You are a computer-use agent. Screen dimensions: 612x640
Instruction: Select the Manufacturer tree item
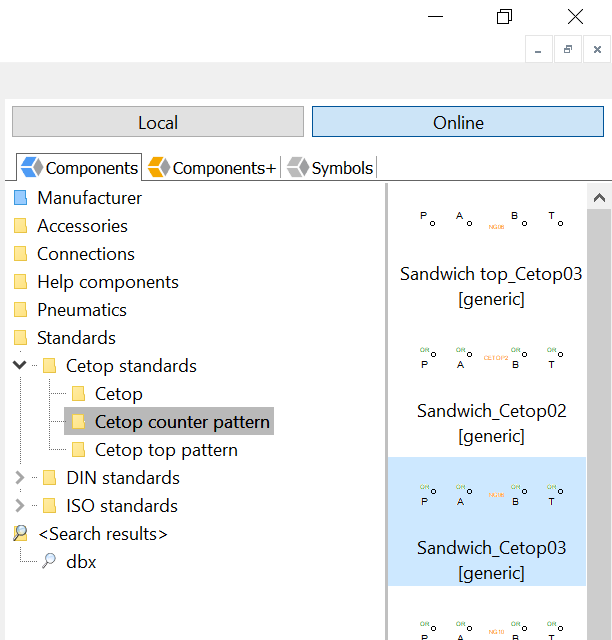click(89, 198)
